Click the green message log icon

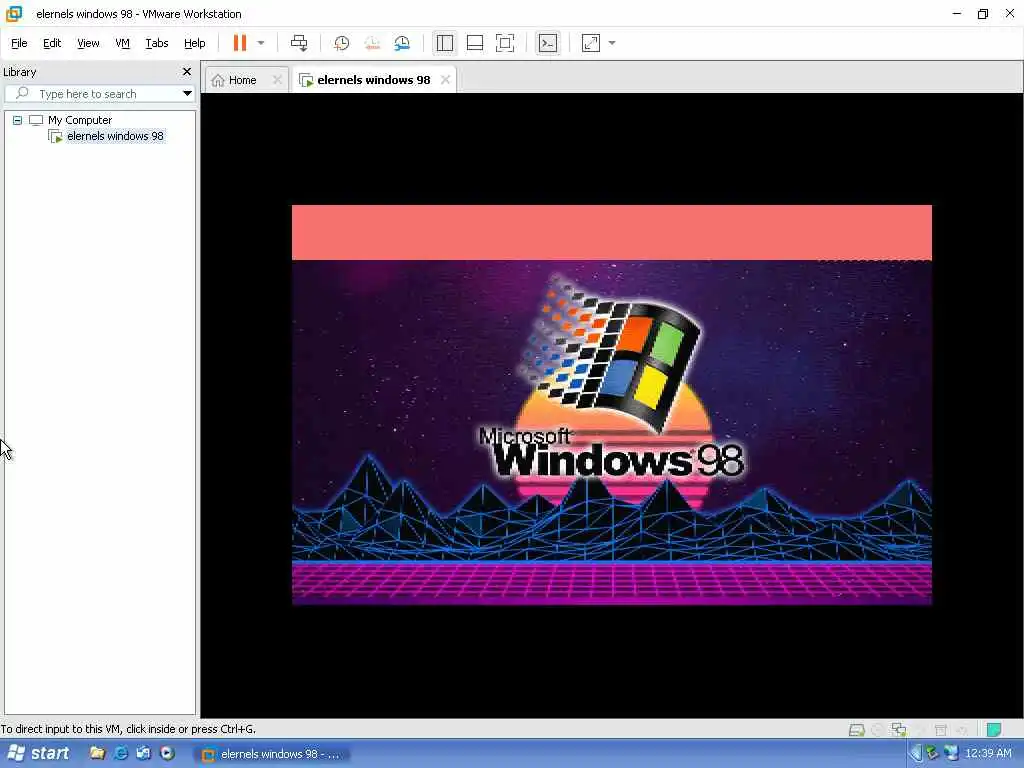[994, 729]
